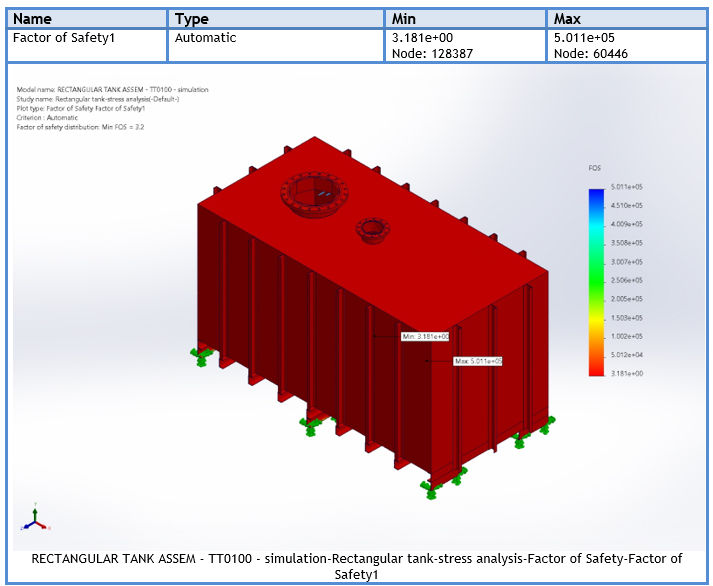Click legend value 4.009e+05
Viewport: 713px width, 586px height.
pos(627,224)
